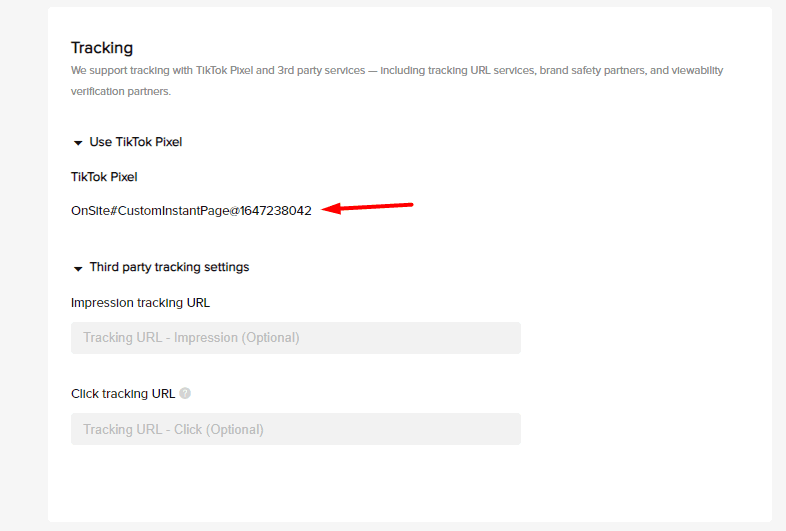Click "verification partners" in the description
Image resolution: width=786 pixels, height=531 pixels.
coord(121,91)
